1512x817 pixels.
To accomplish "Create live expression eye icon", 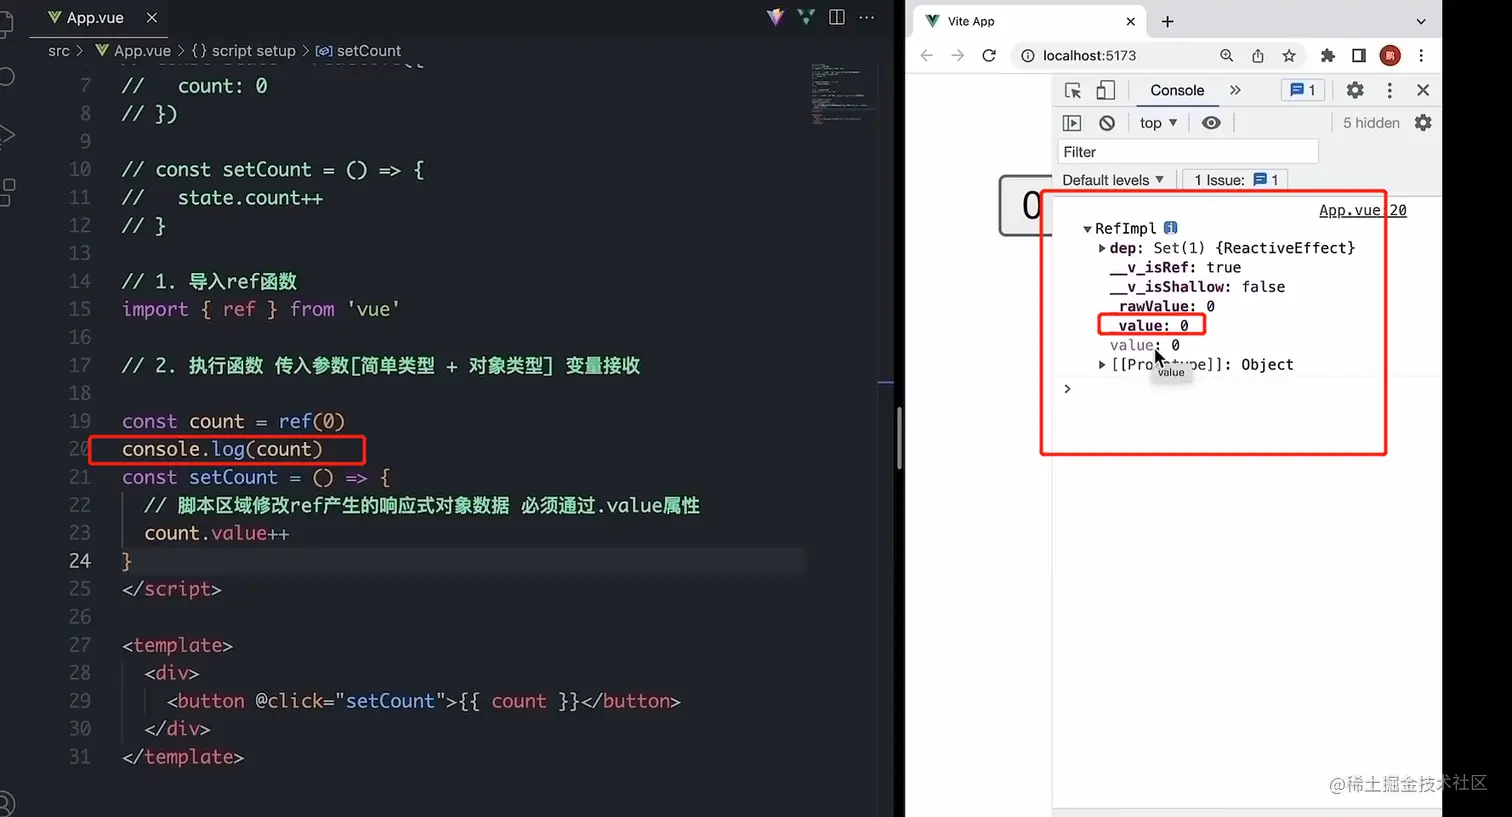I will pyautogui.click(x=1211, y=123).
